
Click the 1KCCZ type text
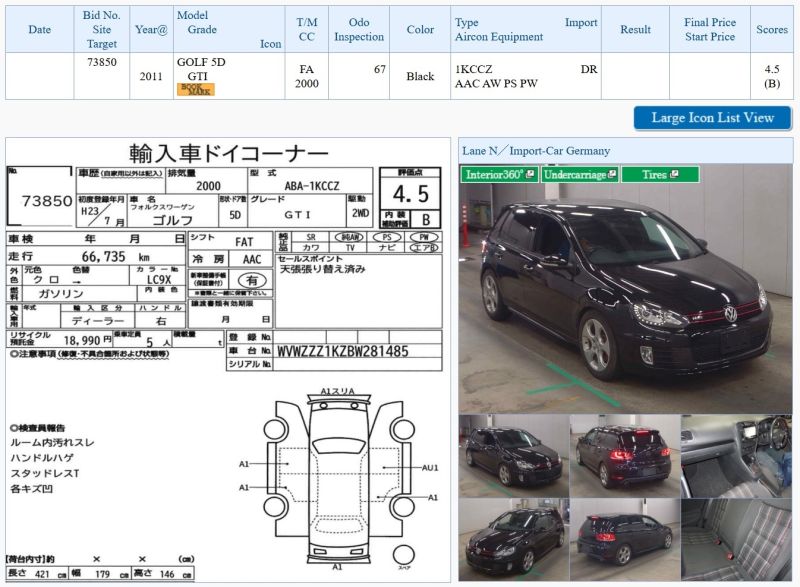click(x=473, y=69)
